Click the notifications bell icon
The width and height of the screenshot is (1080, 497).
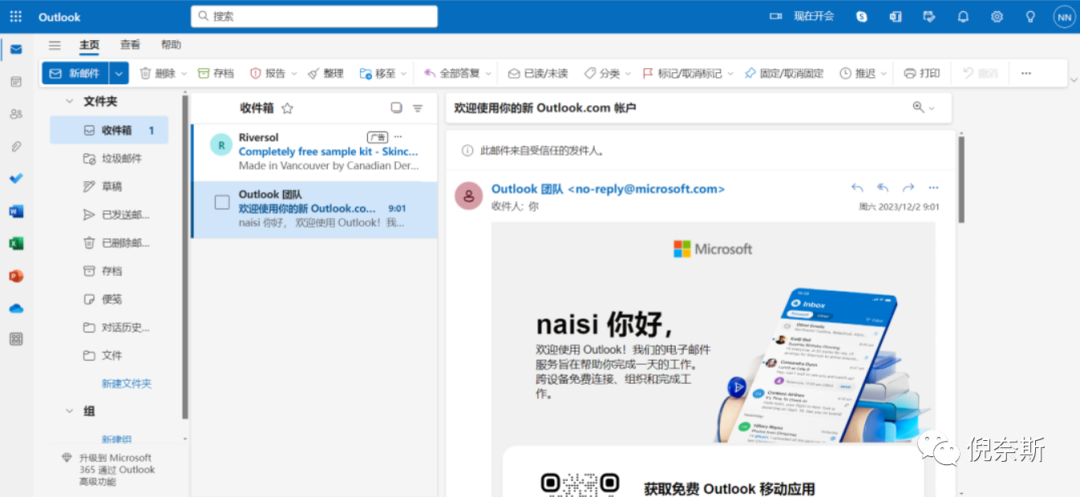tap(963, 17)
